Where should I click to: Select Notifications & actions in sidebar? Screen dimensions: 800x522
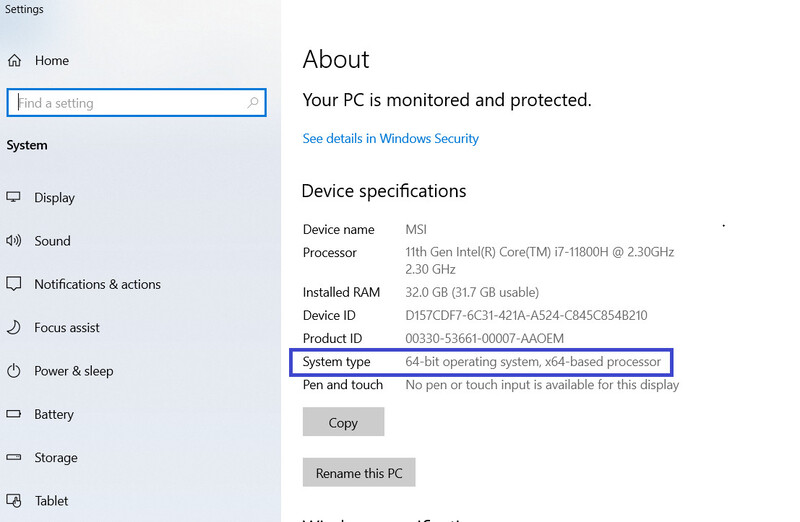[97, 284]
